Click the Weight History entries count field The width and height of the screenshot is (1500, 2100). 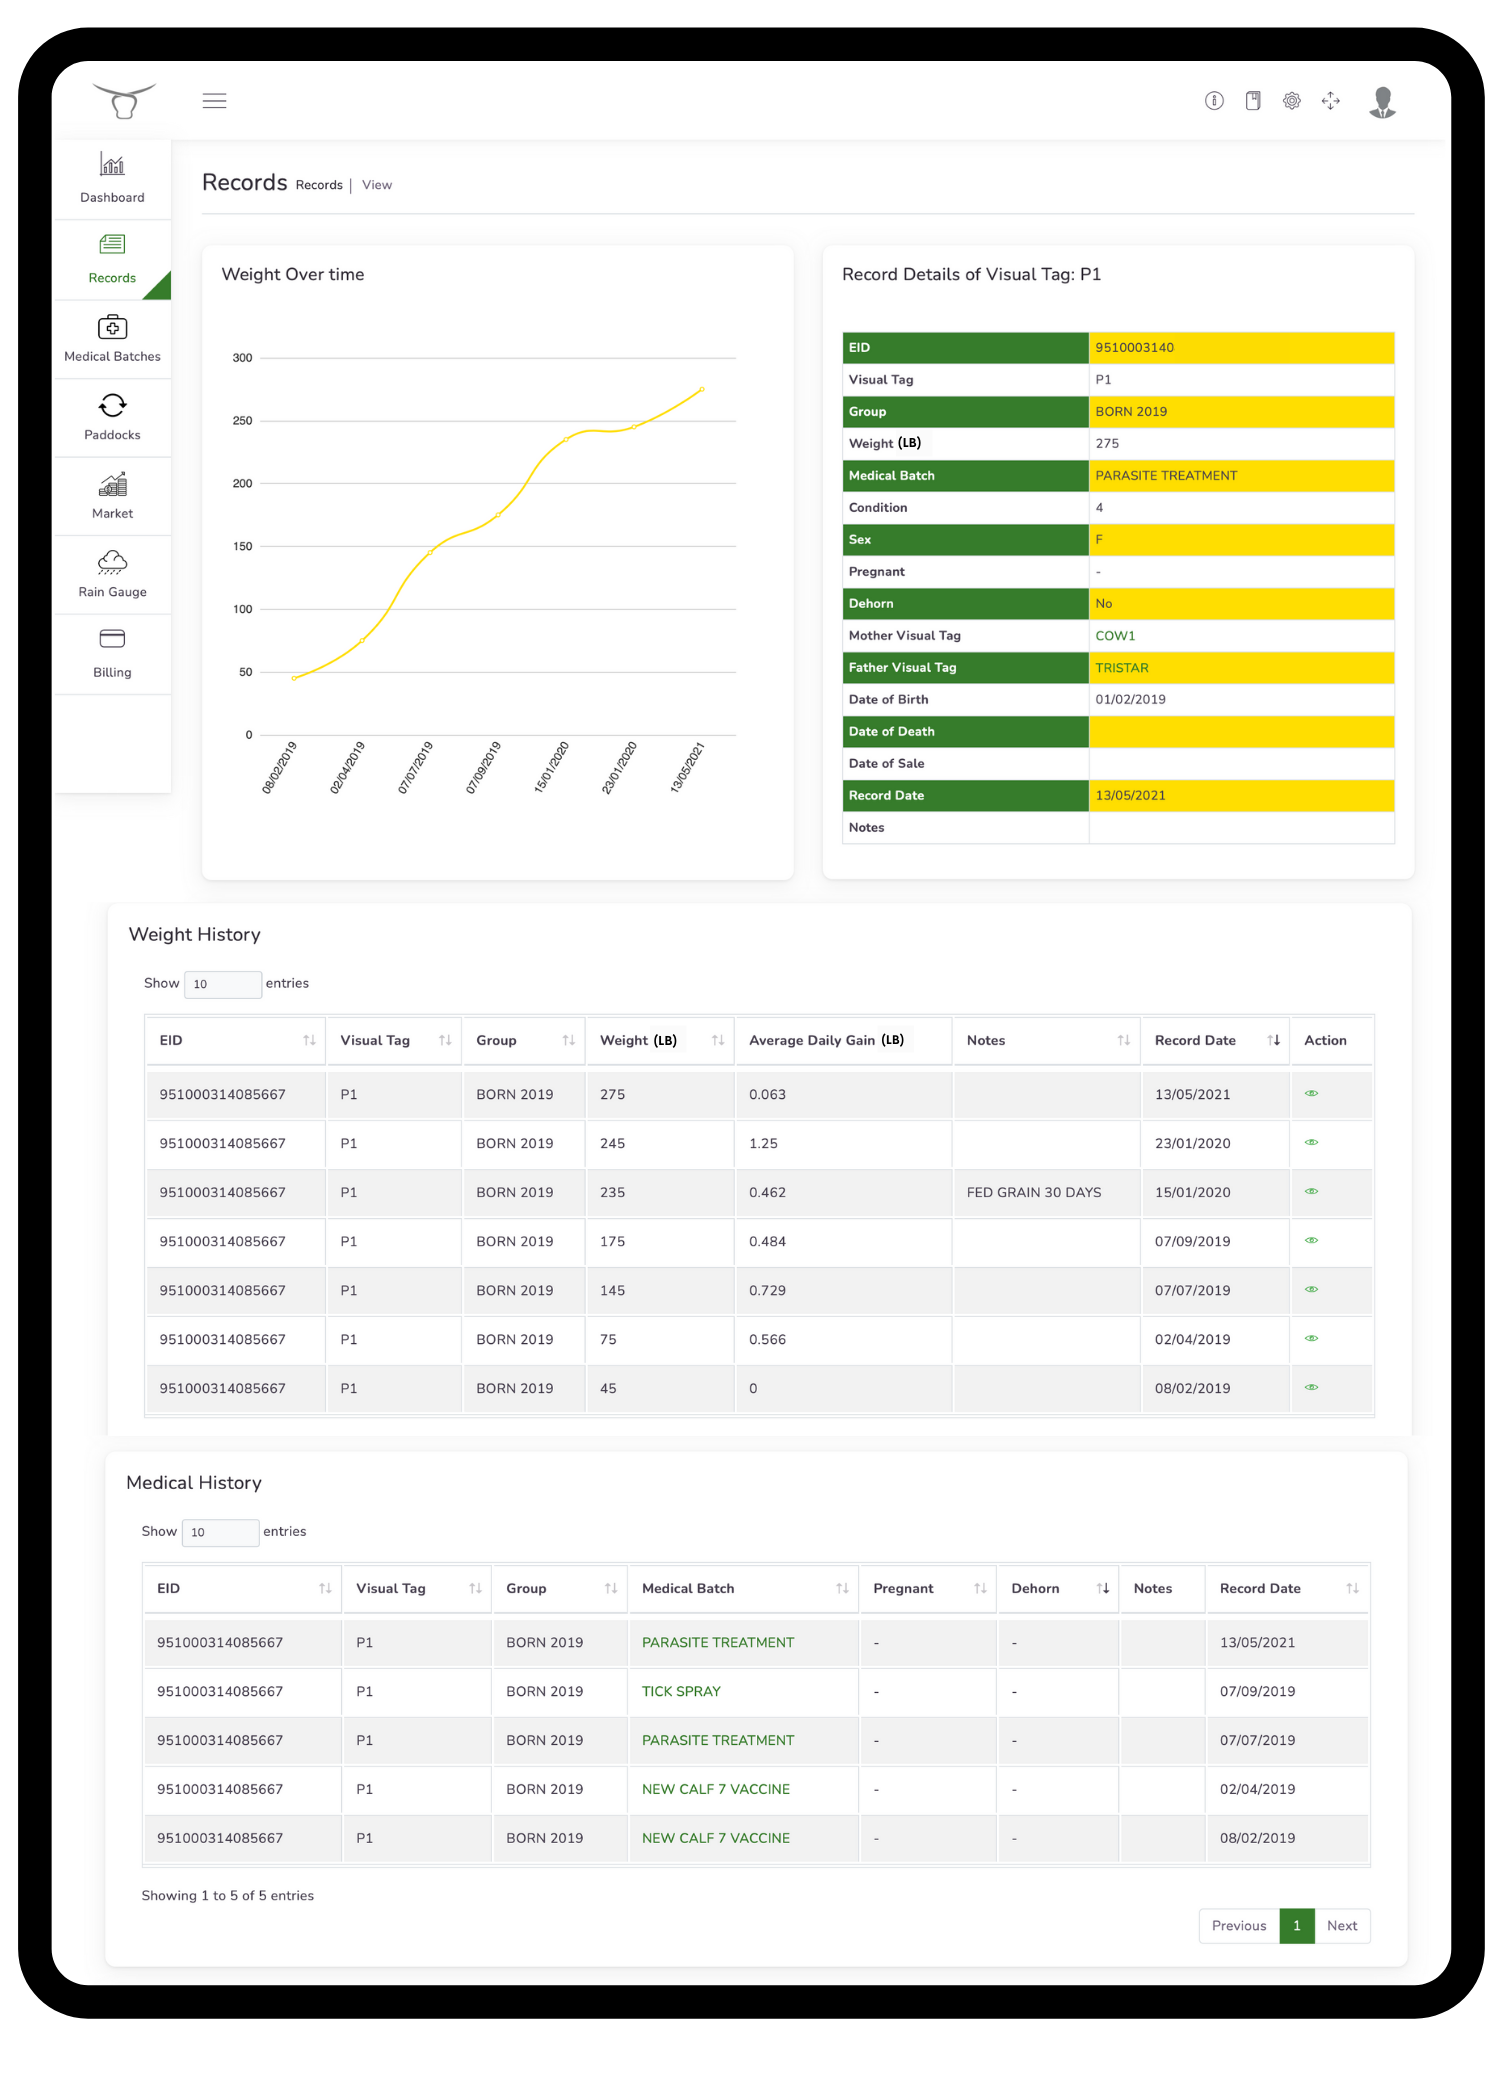[222, 984]
